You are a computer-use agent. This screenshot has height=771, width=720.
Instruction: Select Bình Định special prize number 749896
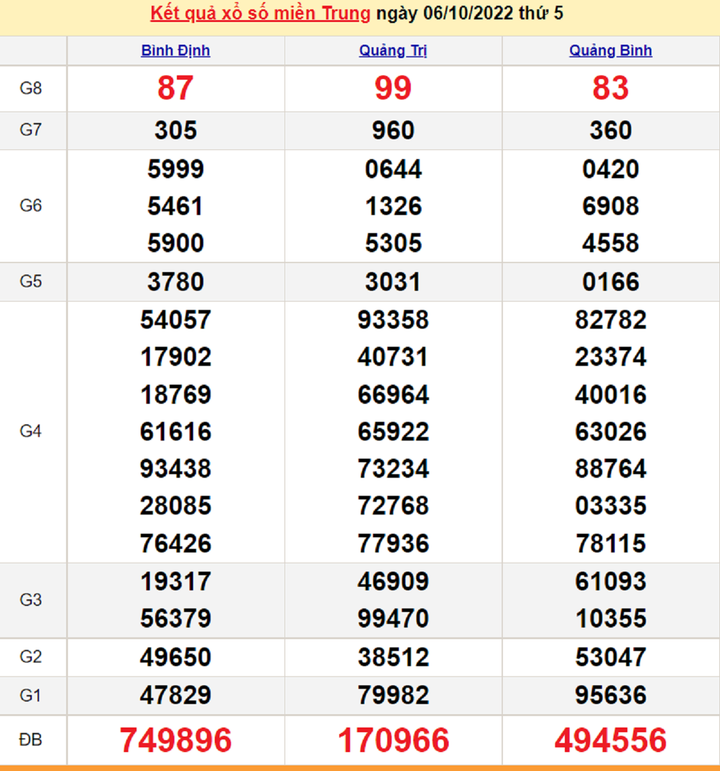tap(175, 740)
